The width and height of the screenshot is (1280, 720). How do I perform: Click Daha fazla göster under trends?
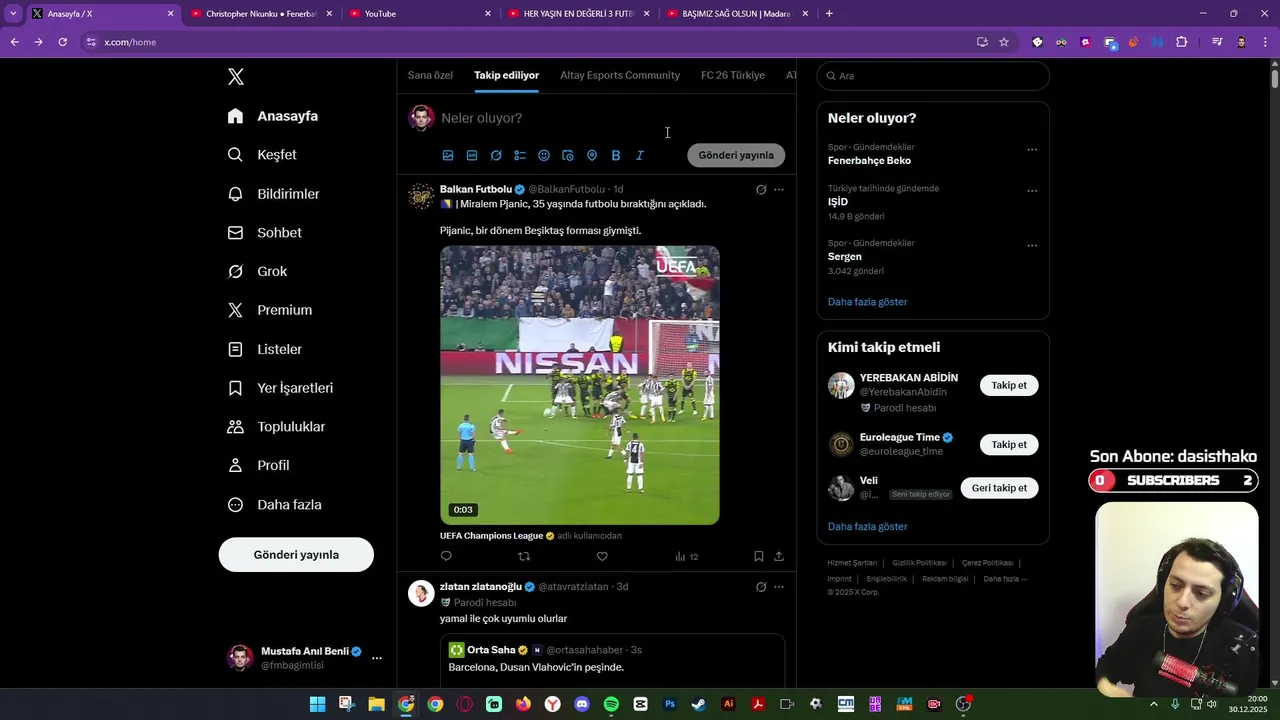[x=868, y=302]
